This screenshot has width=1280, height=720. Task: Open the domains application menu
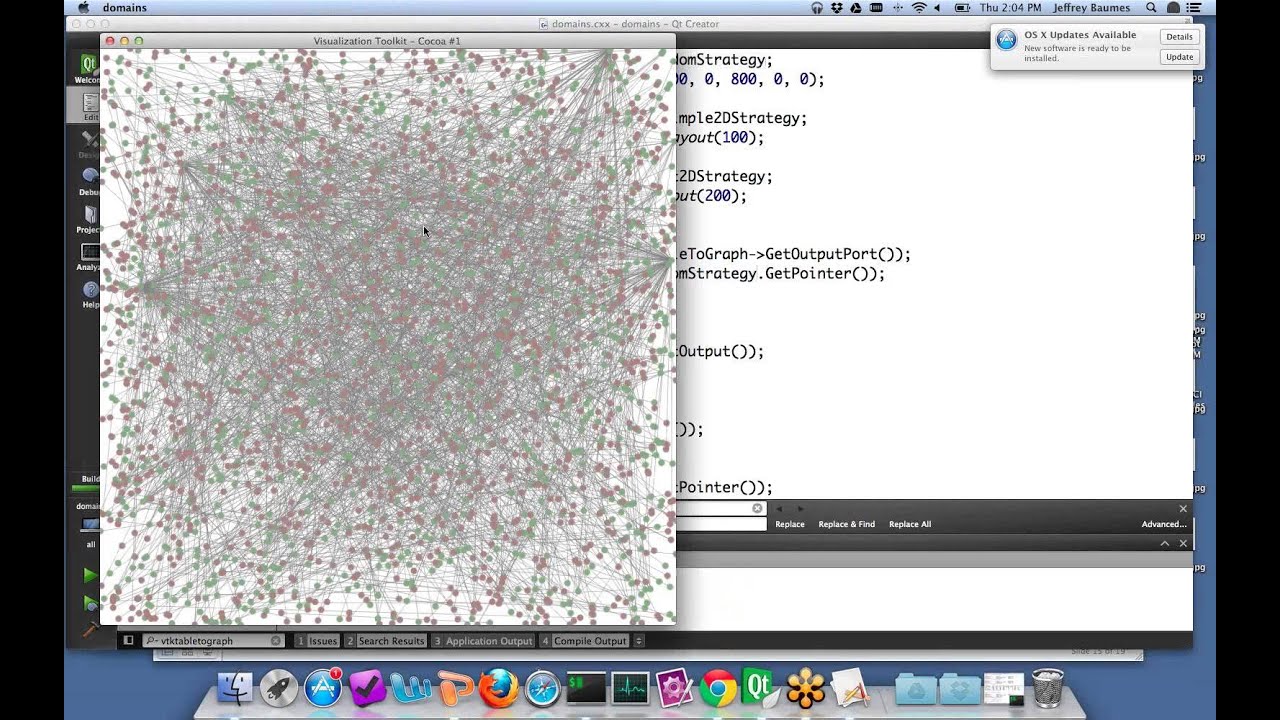pos(124,8)
